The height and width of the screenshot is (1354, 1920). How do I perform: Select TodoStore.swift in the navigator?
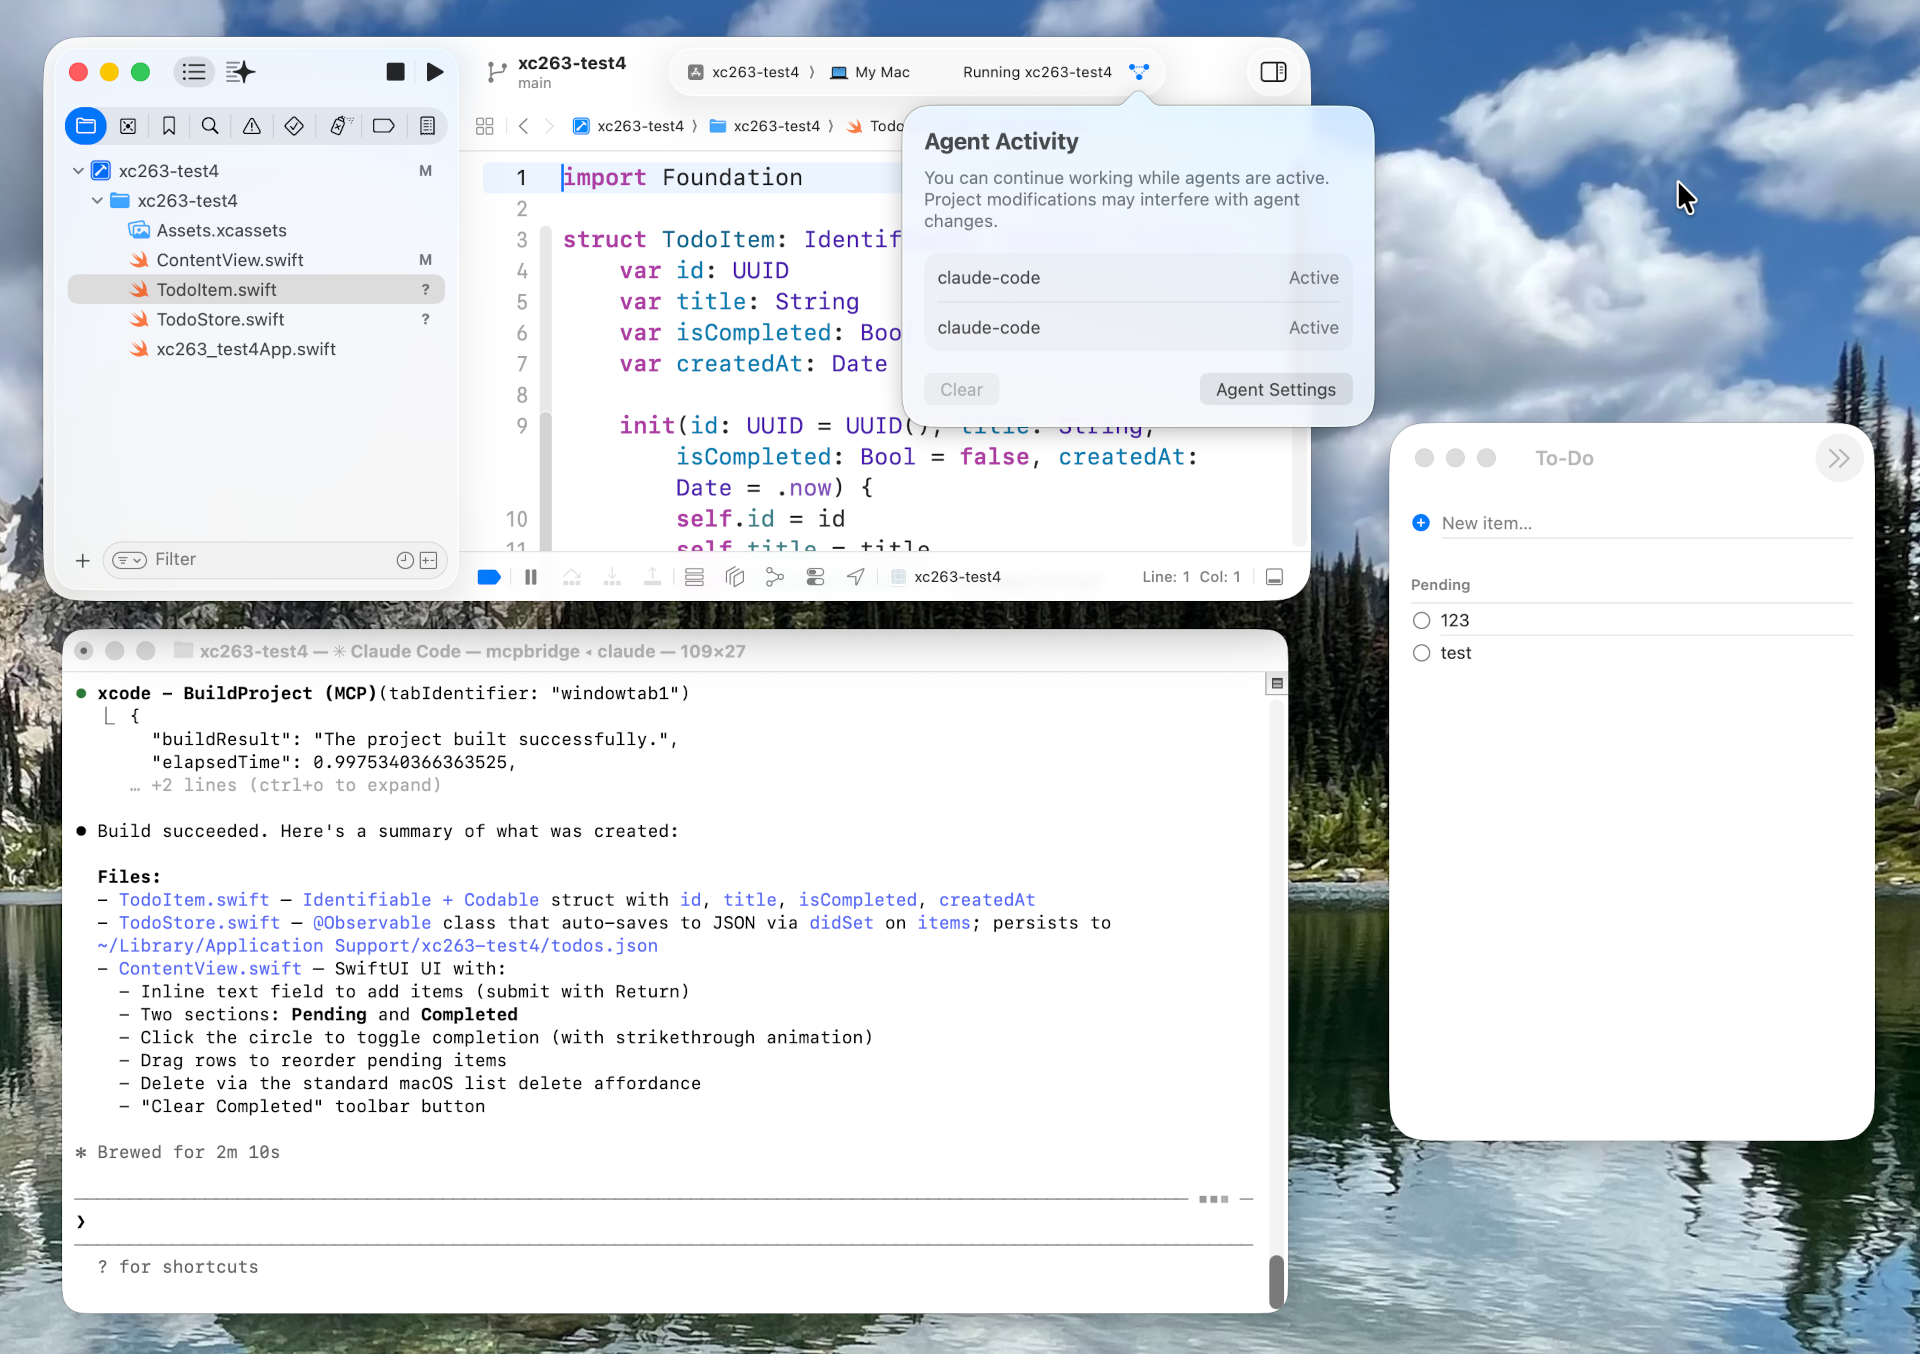click(x=220, y=319)
